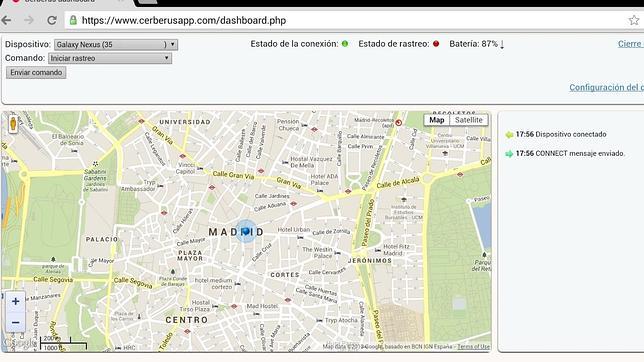644x362 pixels.
Task: Click the UNIVERSIDAD district label on the map
Action: tap(185, 122)
